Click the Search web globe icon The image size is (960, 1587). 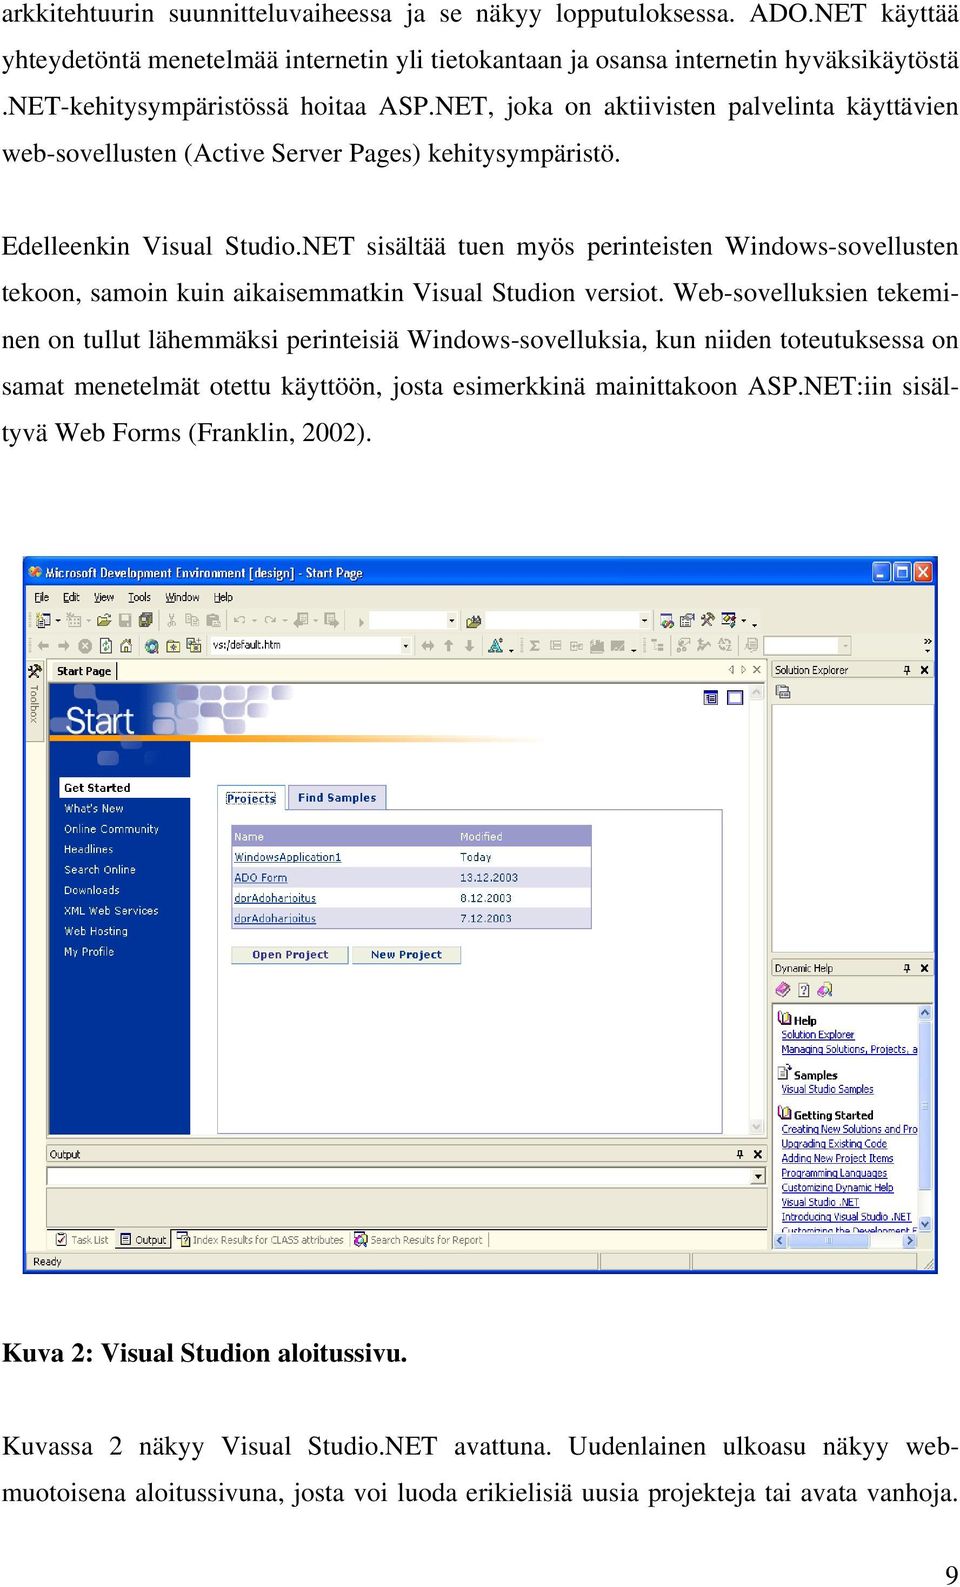click(151, 646)
